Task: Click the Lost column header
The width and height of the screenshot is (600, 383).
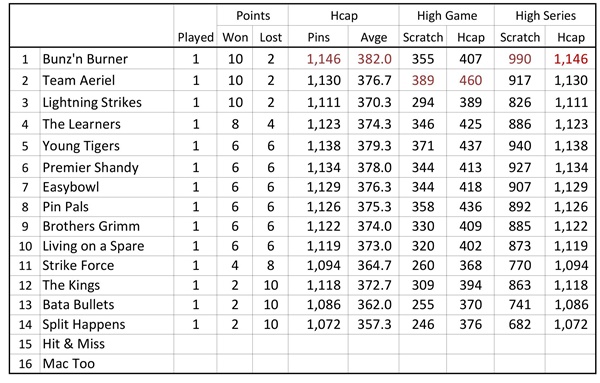Action: tap(271, 37)
